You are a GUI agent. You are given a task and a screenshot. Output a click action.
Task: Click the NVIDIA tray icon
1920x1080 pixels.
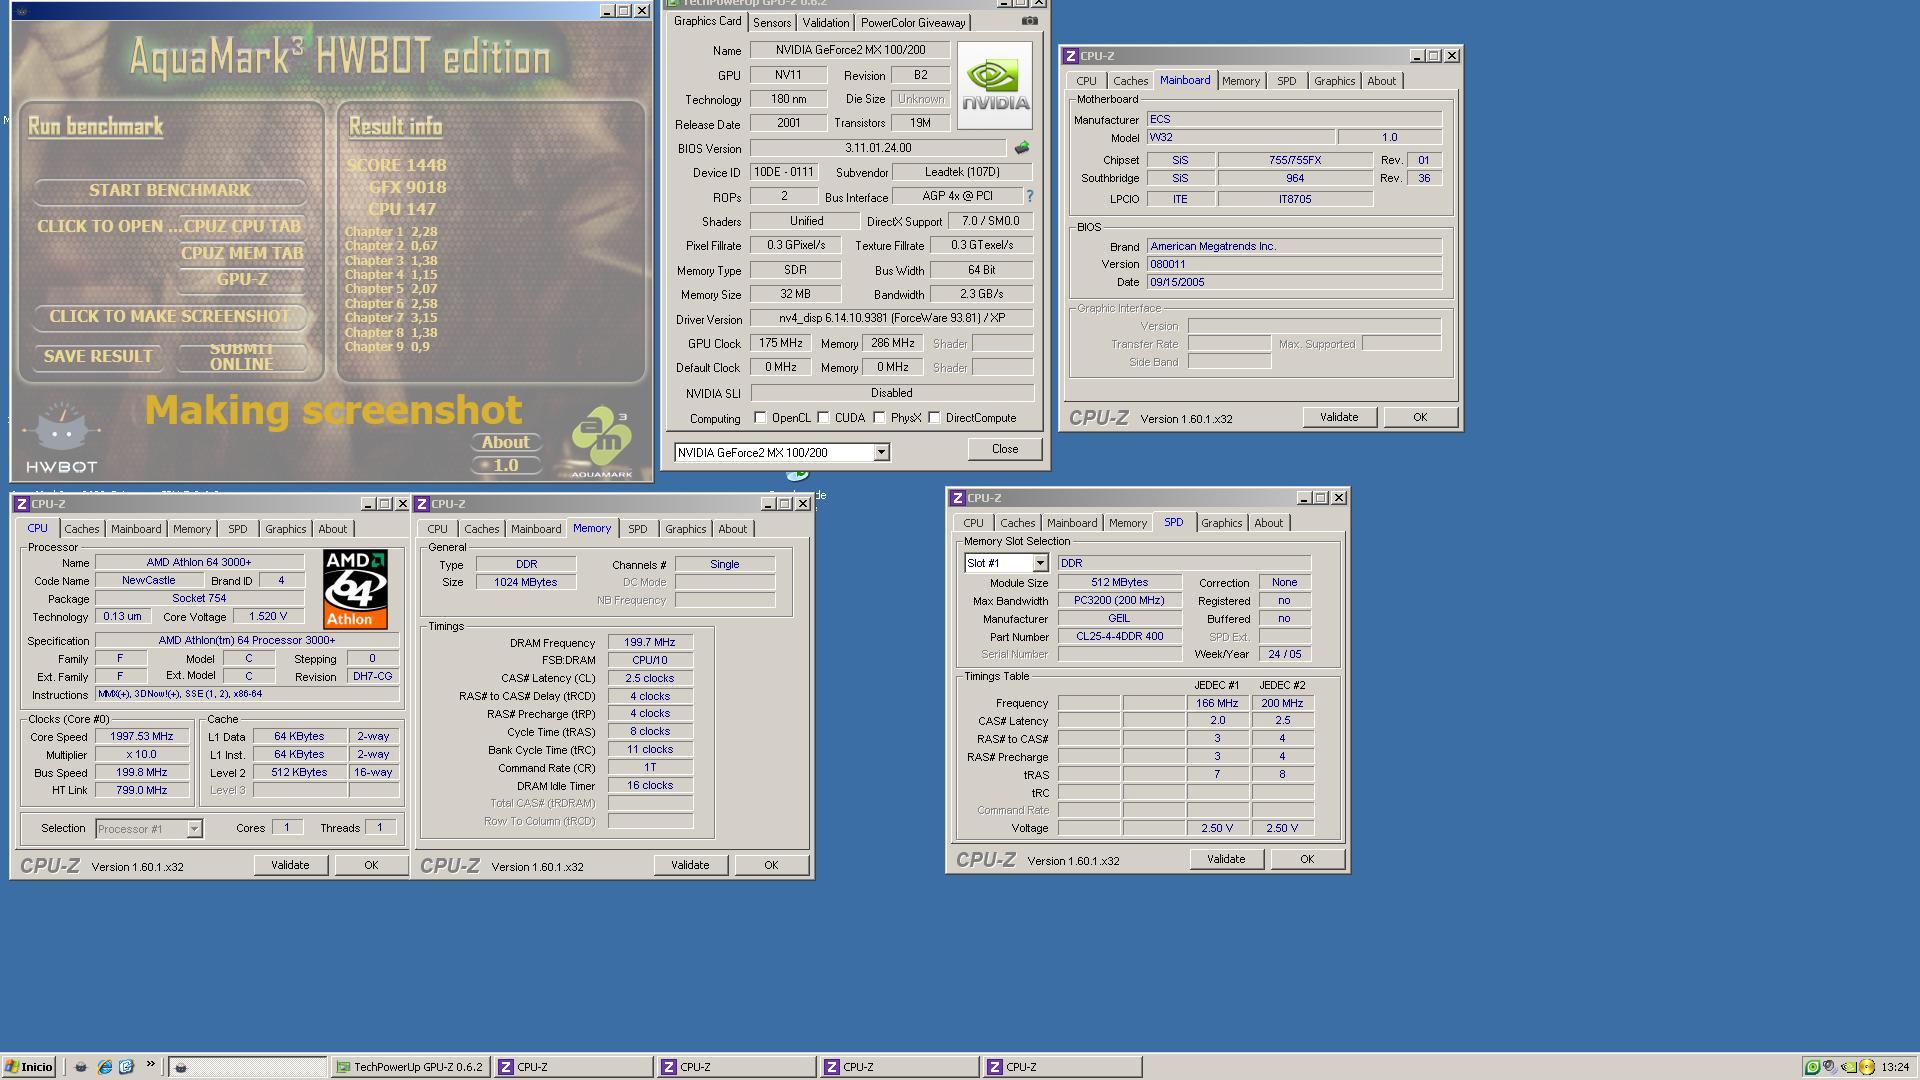pyautogui.click(x=1849, y=1067)
